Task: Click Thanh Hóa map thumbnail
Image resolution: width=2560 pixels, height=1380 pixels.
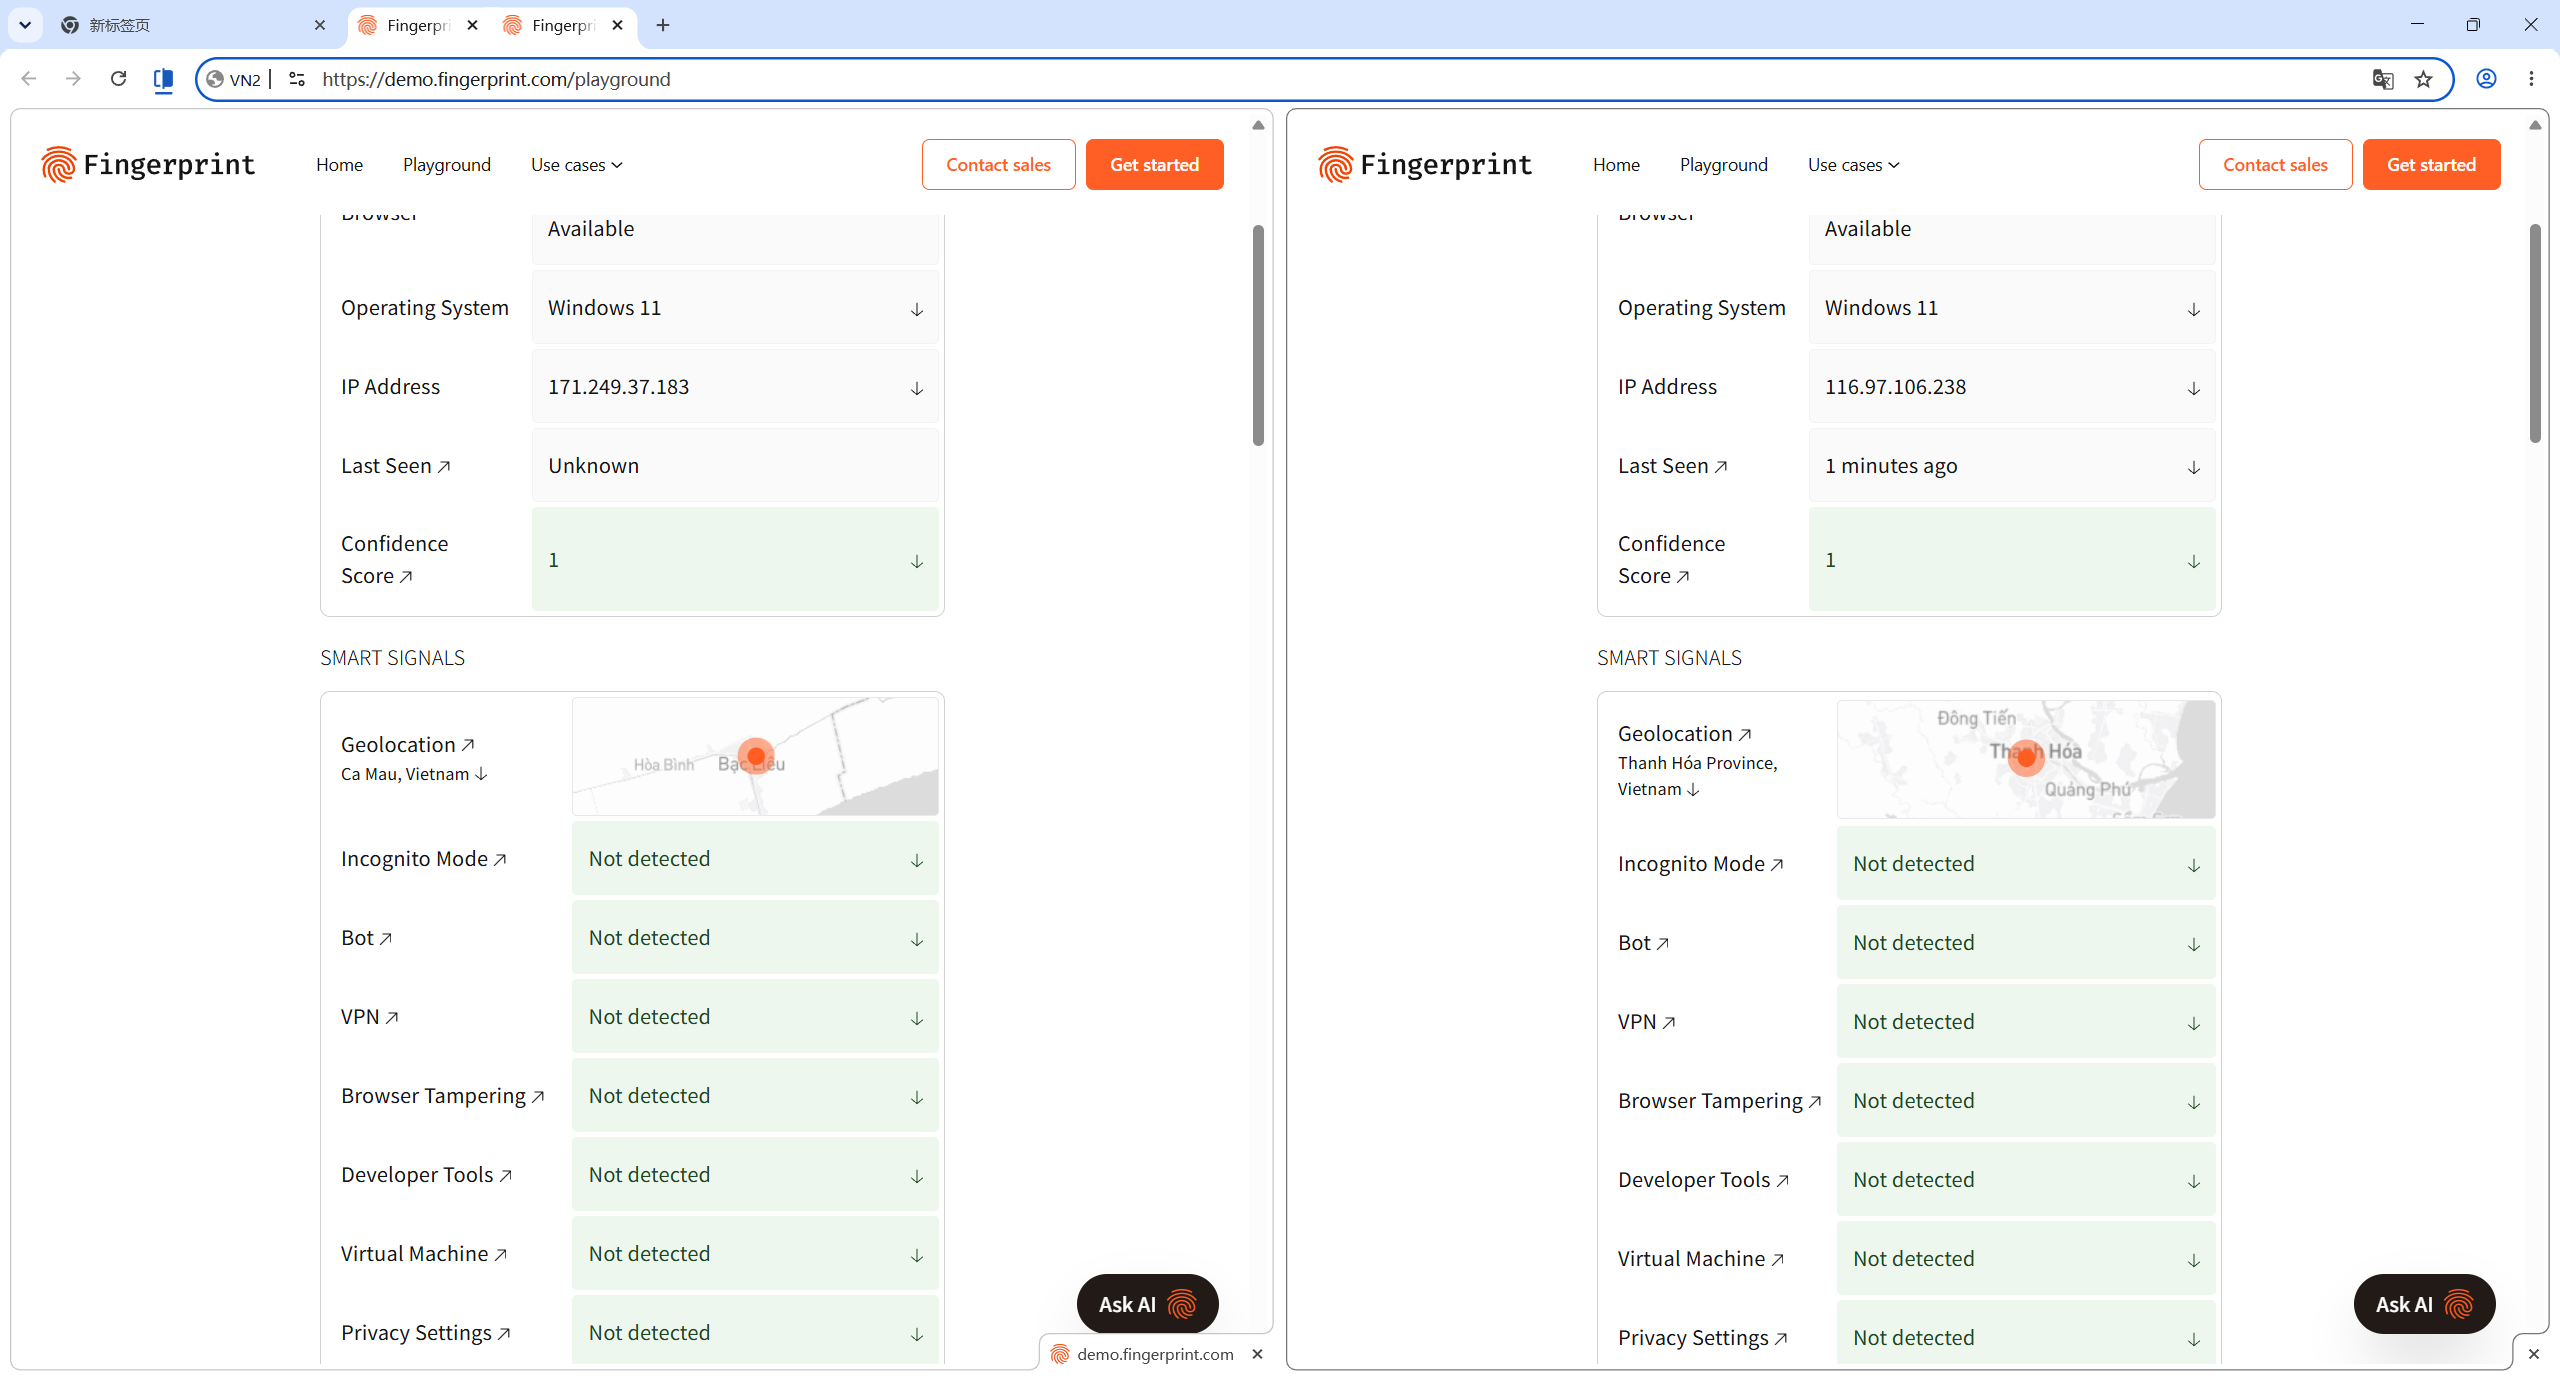Action: (x=2026, y=759)
